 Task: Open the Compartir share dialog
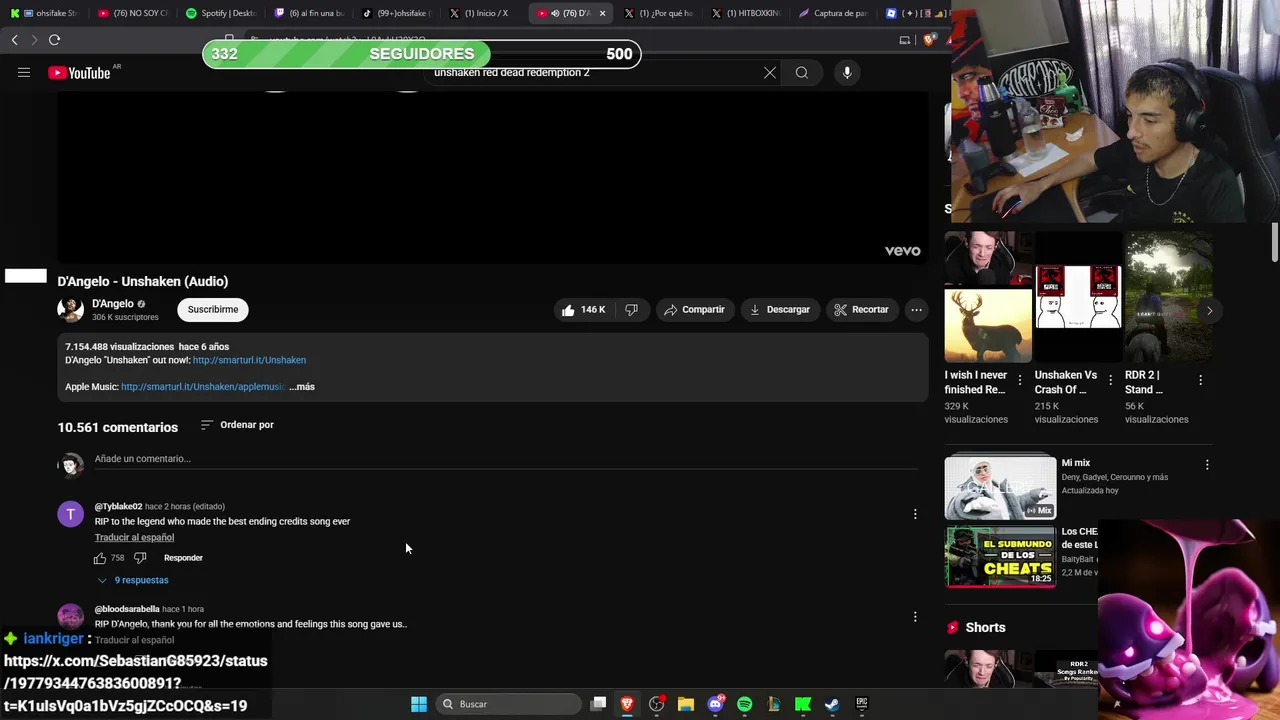[x=694, y=310]
